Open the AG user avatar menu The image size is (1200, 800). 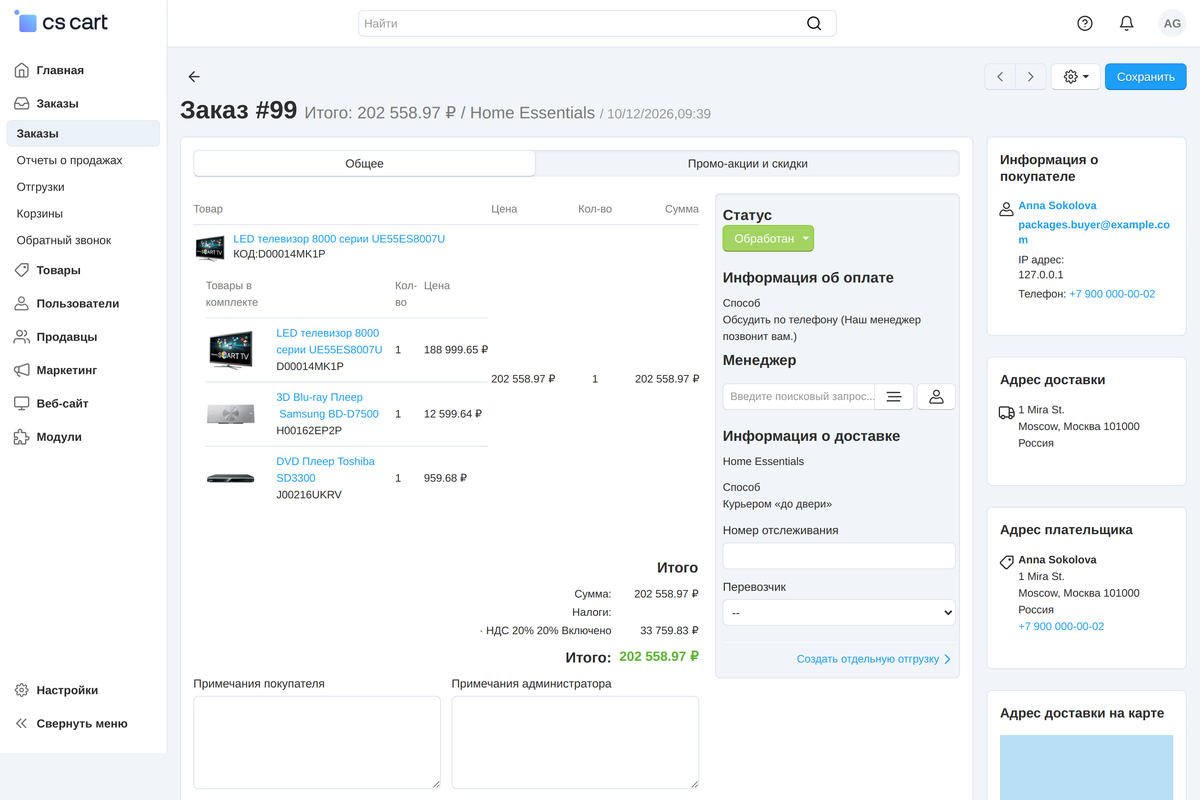(1171, 23)
